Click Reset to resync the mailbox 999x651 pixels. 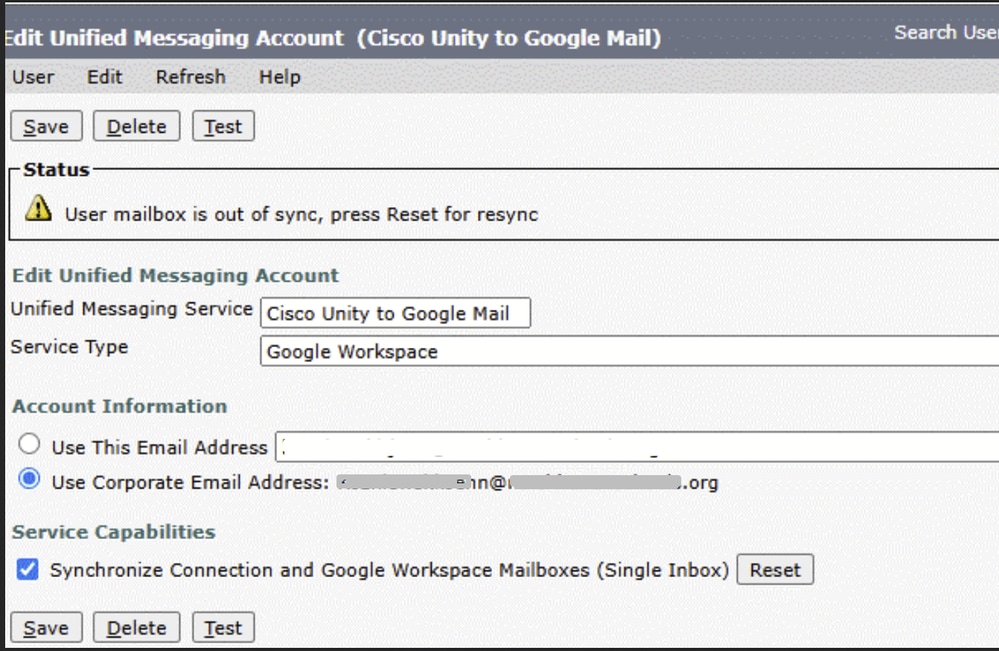pyautogui.click(x=775, y=569)
